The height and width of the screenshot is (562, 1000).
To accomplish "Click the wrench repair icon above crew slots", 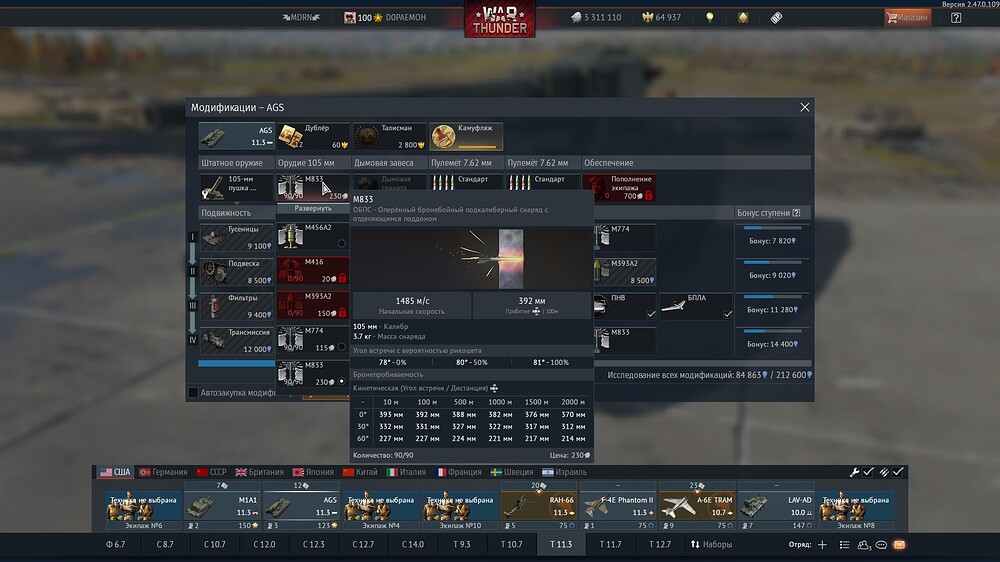I will pos(855,472).
